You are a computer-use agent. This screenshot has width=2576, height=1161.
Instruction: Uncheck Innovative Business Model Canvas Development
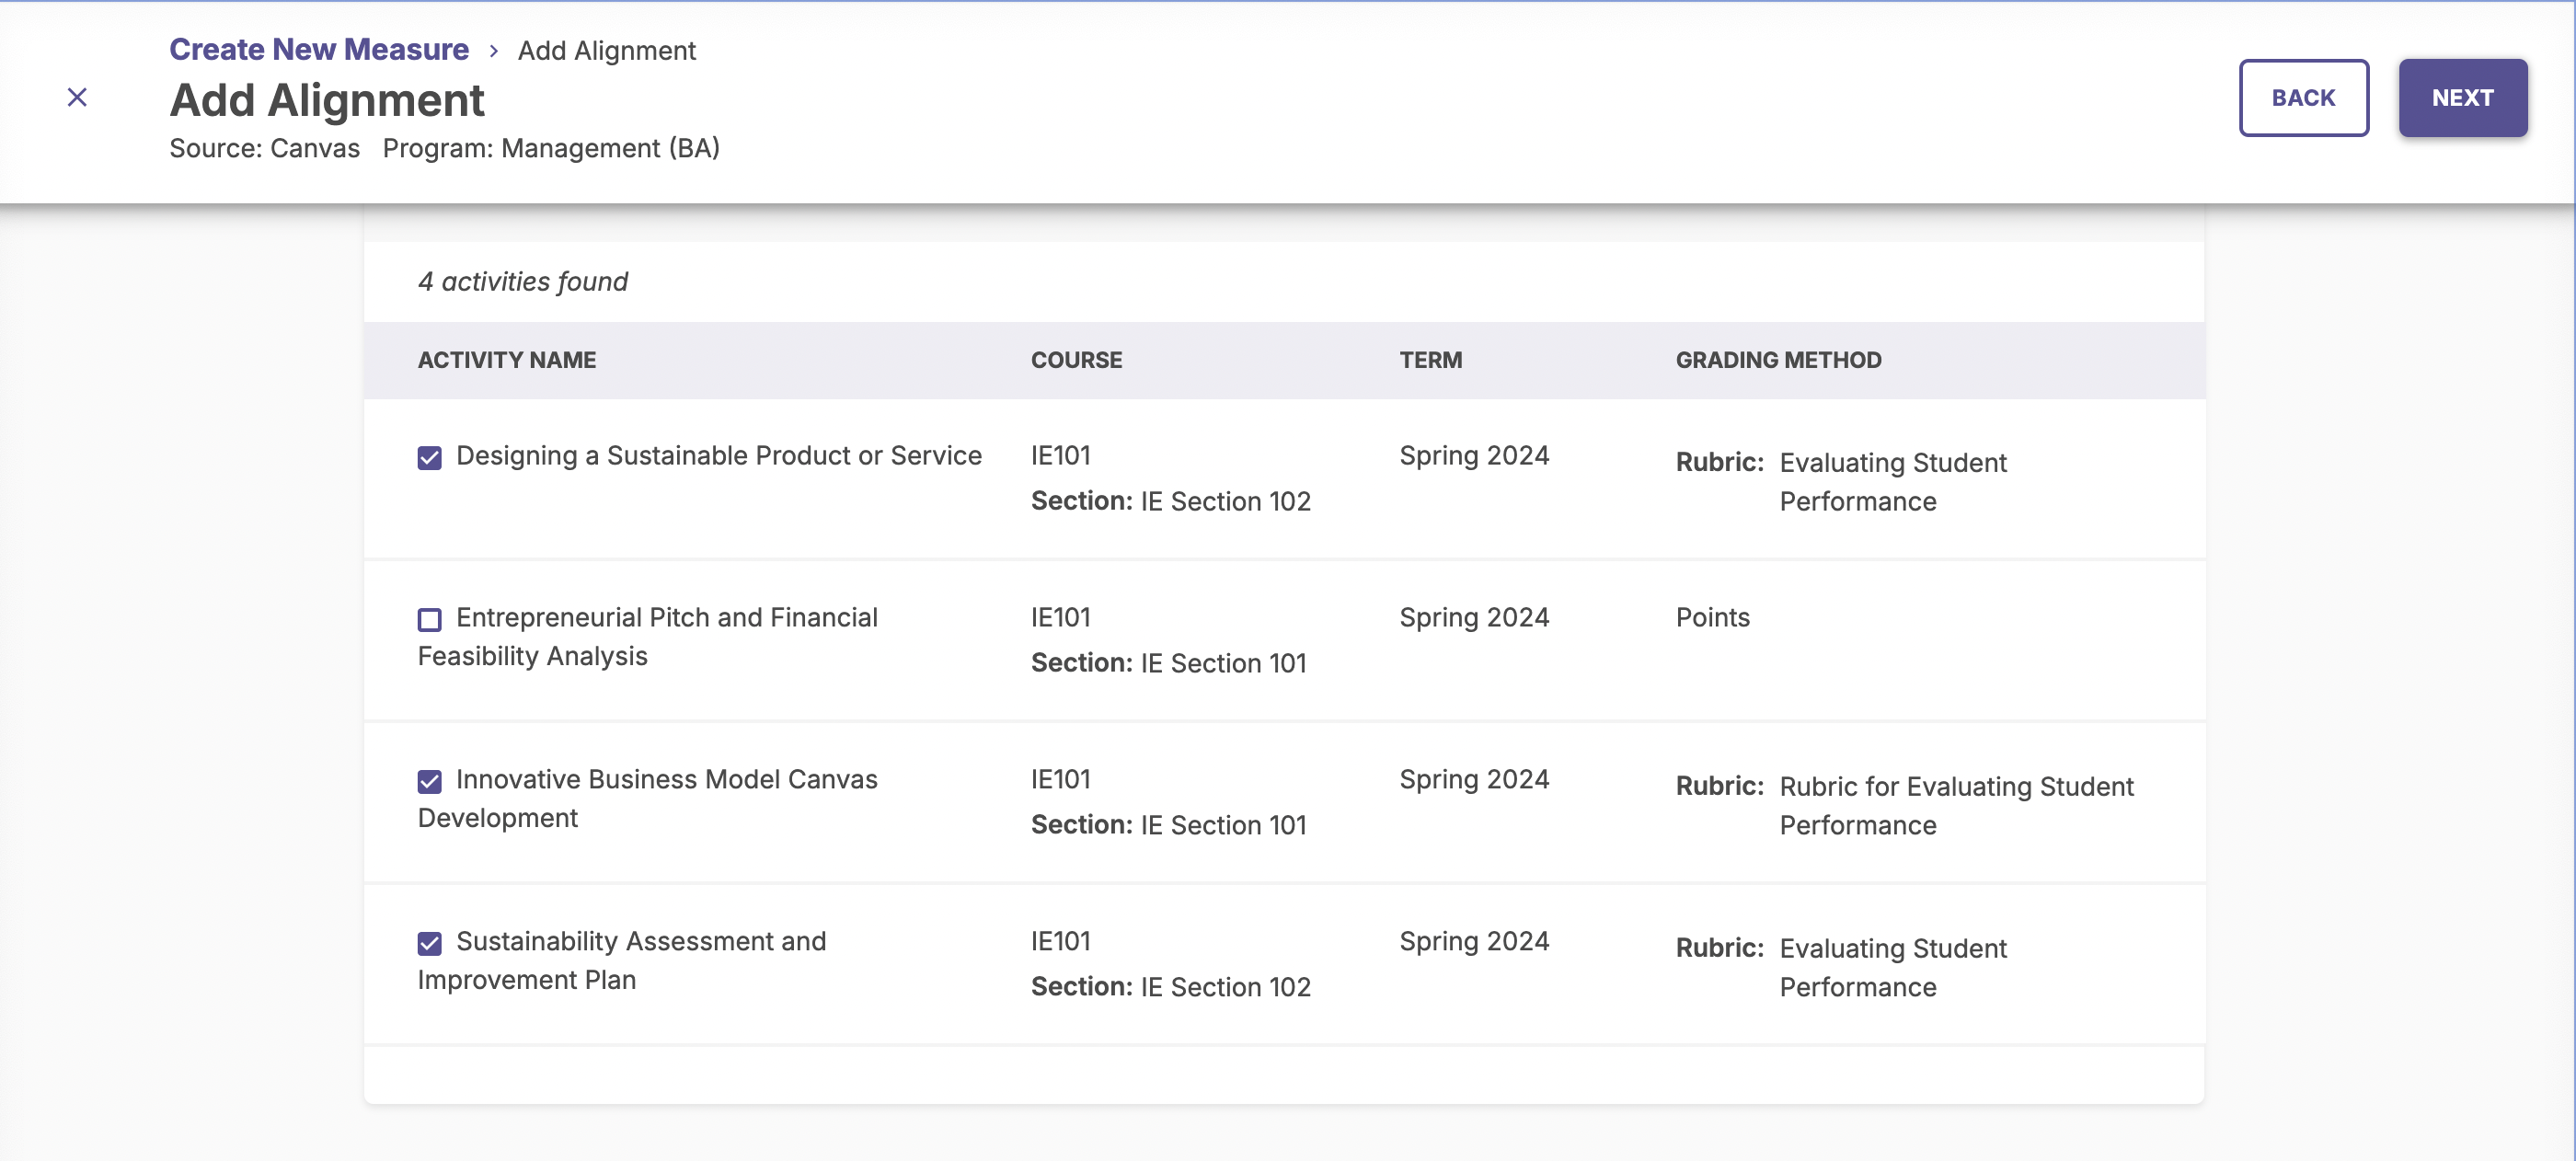(x=429, y=782)
